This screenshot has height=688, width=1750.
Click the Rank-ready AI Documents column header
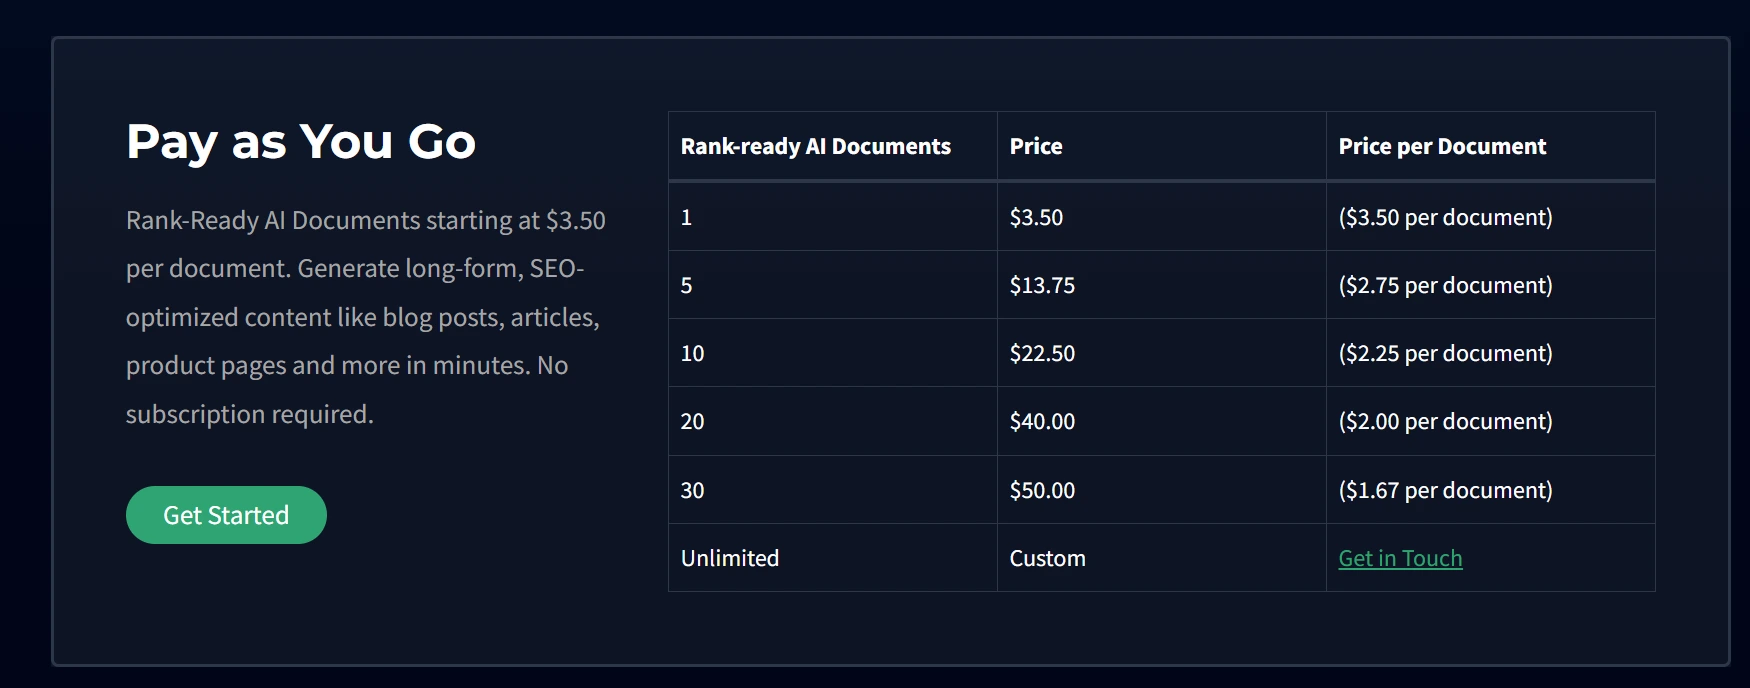[833, 146]
